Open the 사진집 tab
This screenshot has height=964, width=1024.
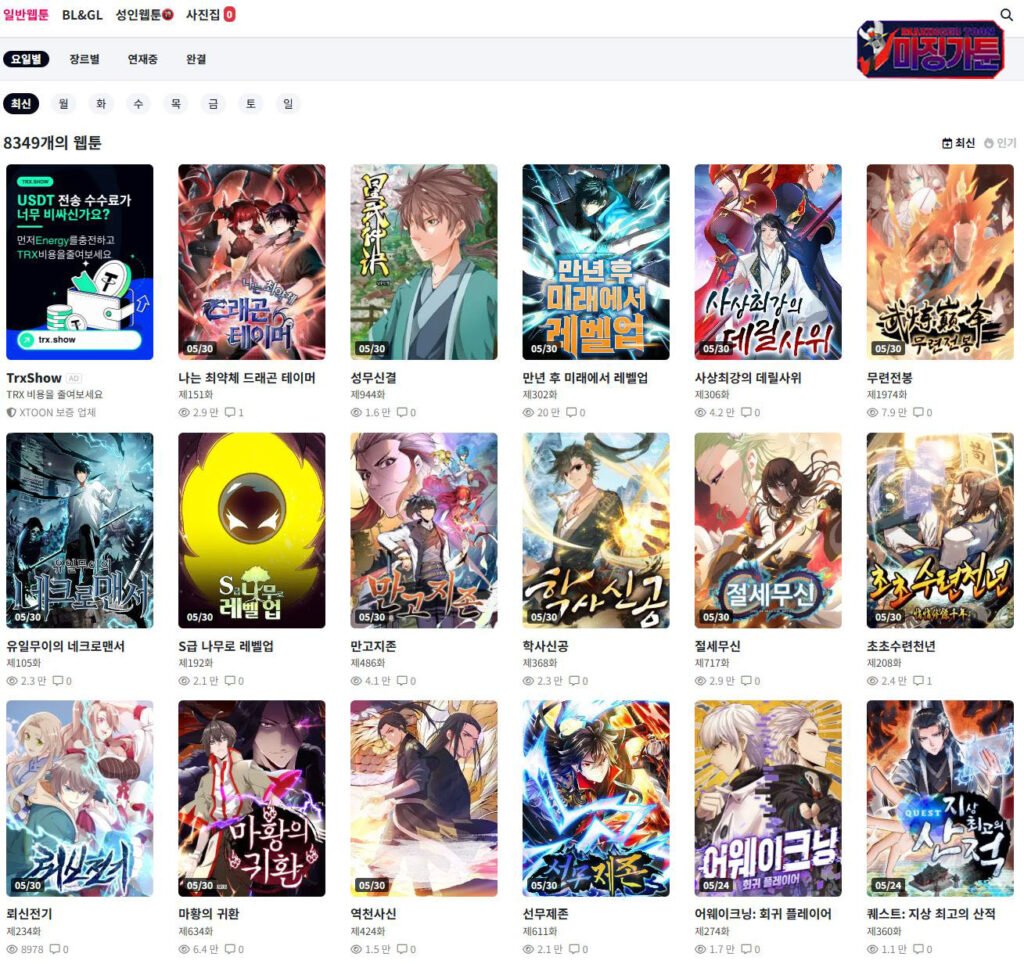[x=210, y=14]
